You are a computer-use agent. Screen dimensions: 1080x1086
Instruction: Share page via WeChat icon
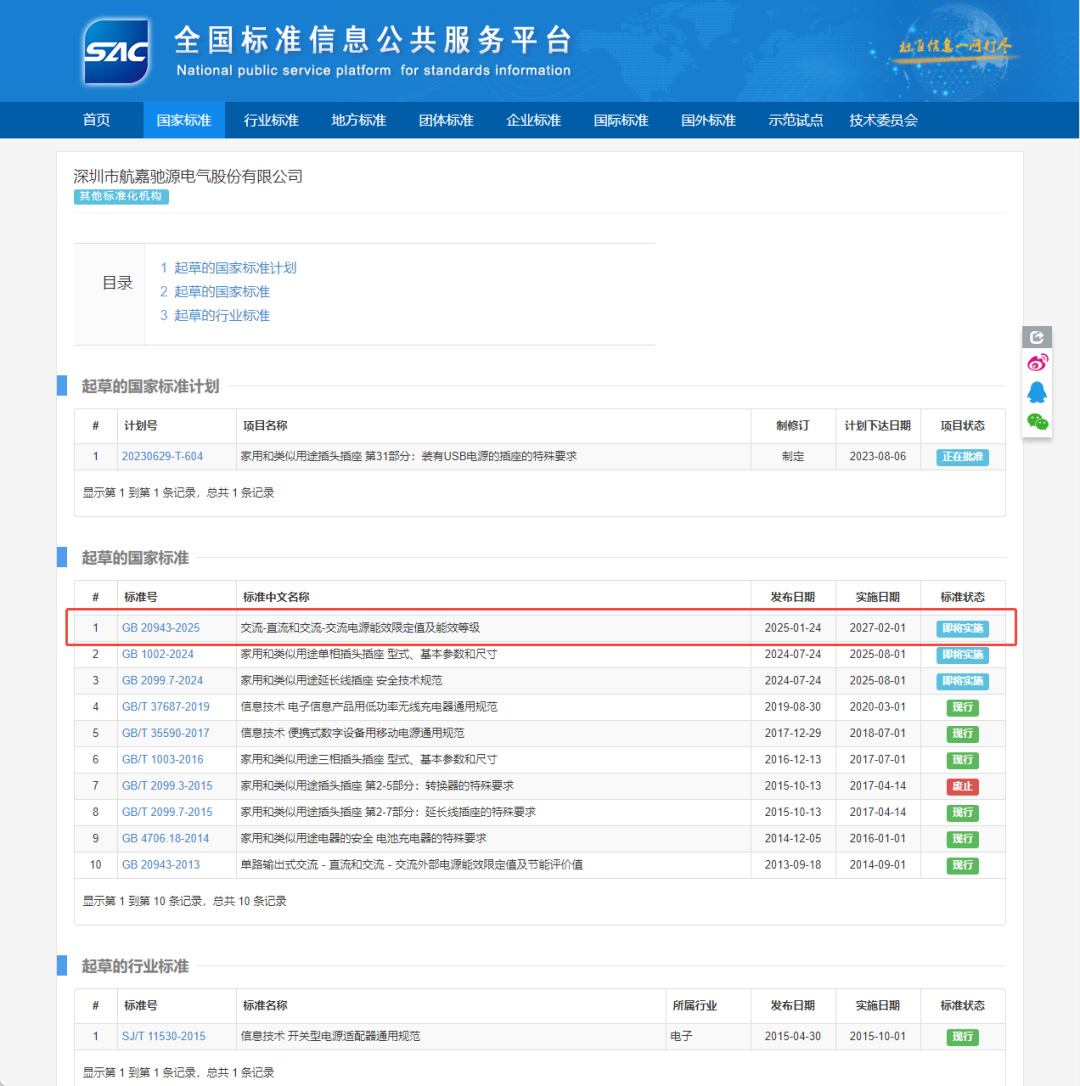(1037, 421)
